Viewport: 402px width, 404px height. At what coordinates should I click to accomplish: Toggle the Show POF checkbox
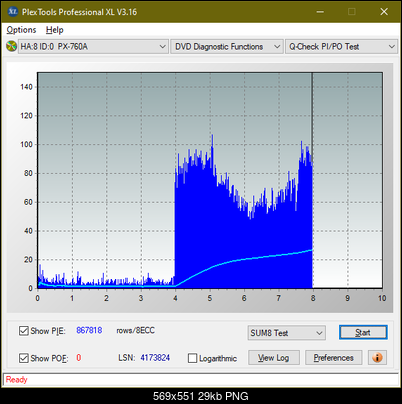click(x=24, y=358)
